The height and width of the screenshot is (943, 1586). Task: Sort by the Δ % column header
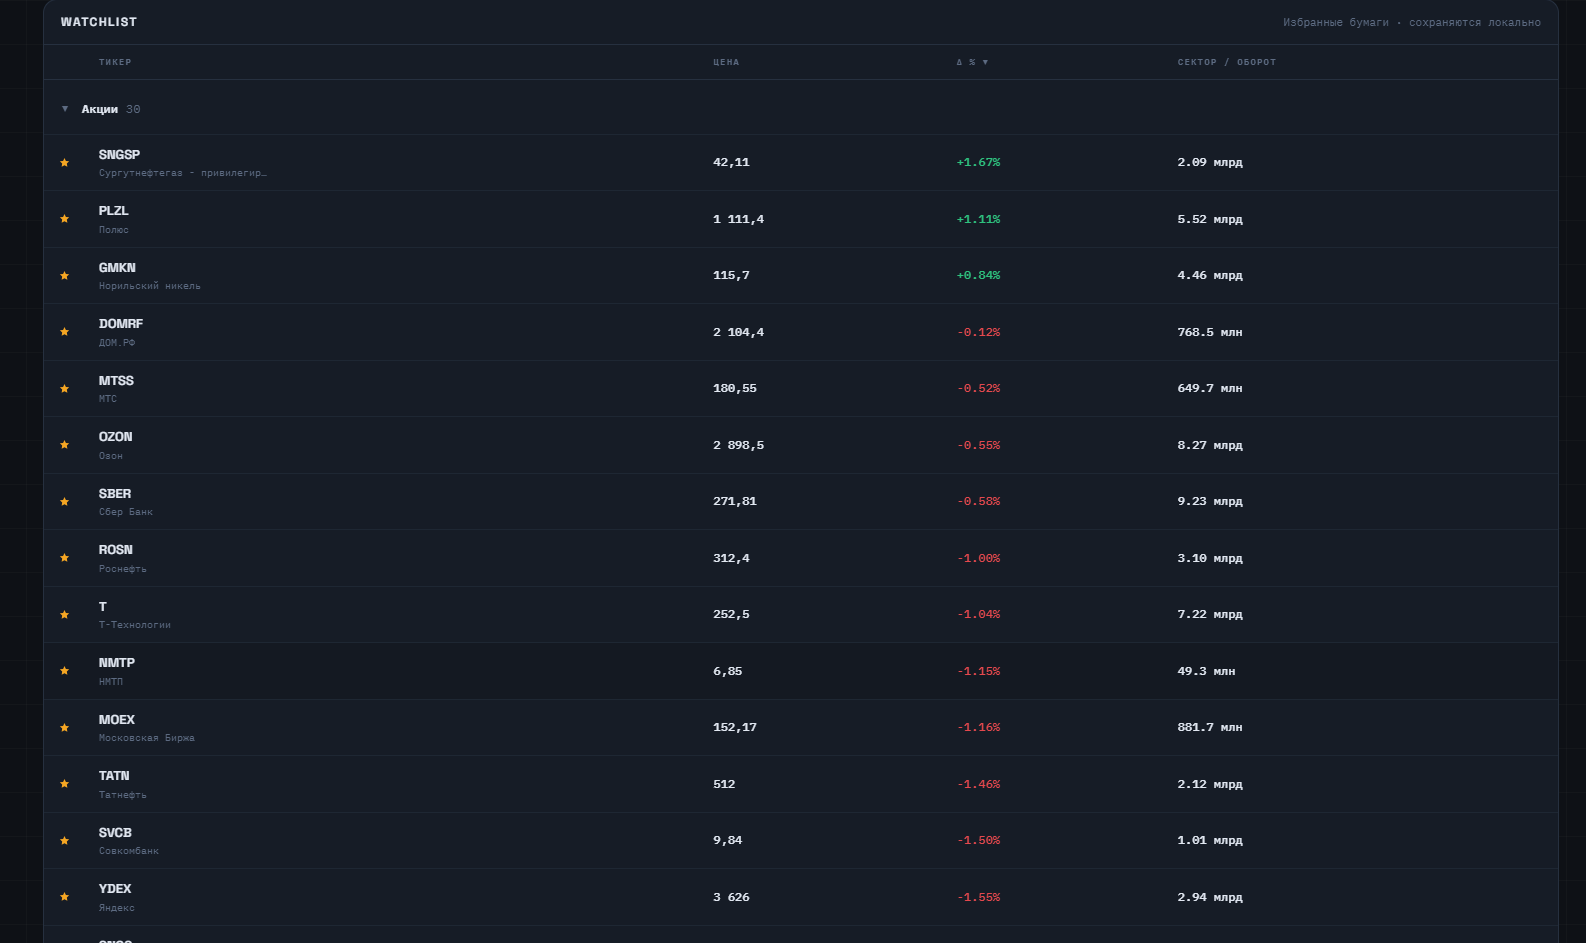click(972, 62)
